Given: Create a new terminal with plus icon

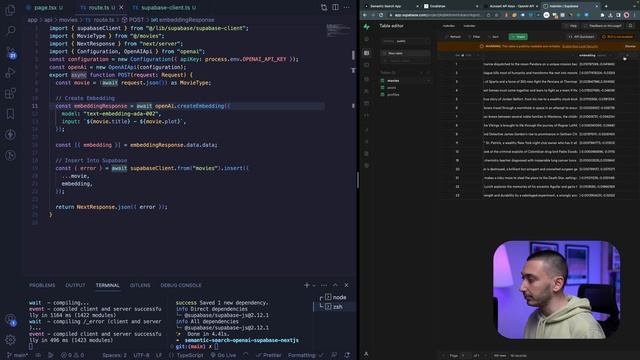Looking at the screenshot, I should click(307, 285).
